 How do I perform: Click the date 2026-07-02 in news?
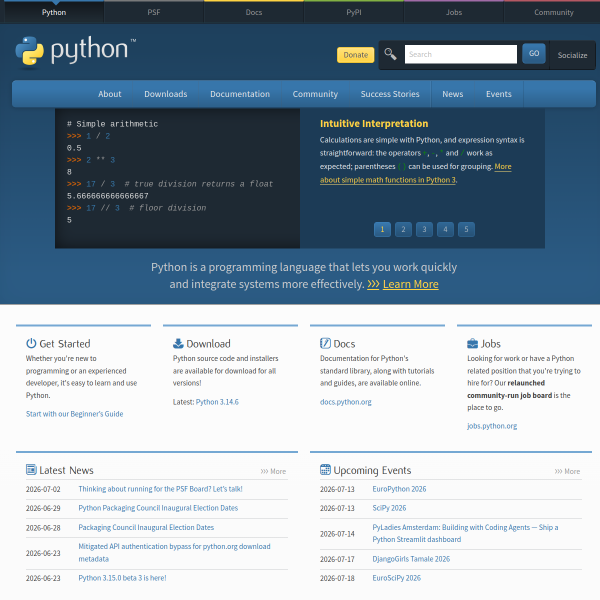click(x=43, y=489)
